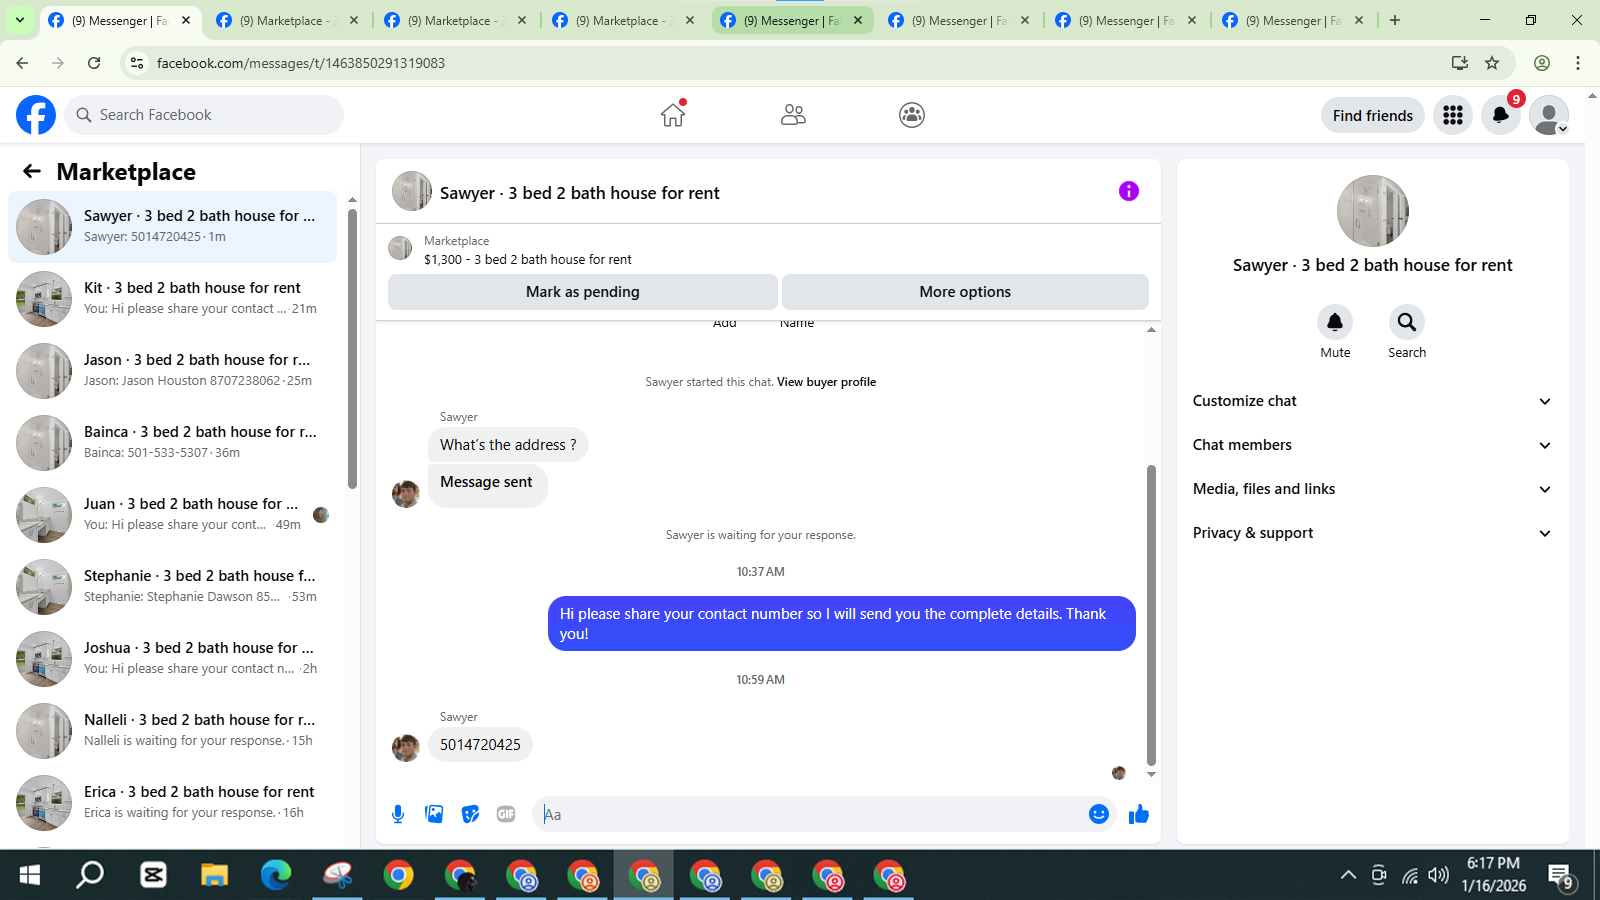Click the chat messages scrollbar
Screen dimensions: 1600x900
[x=1151, y=615]
